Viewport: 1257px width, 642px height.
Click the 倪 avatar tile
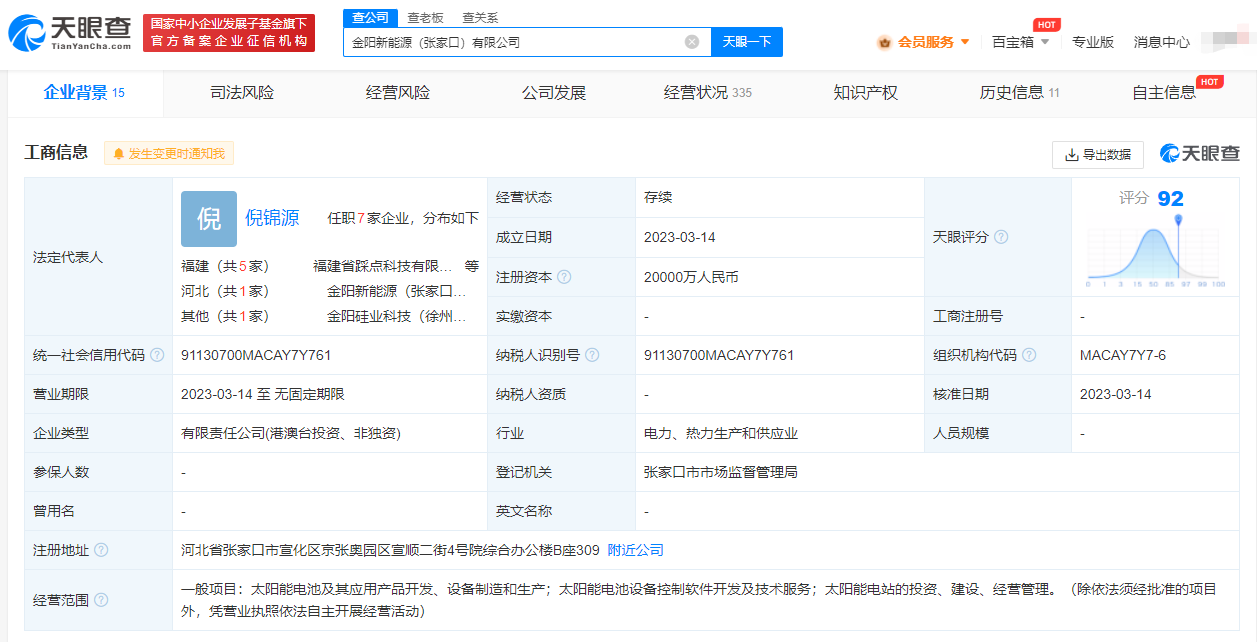click(209, 219)
